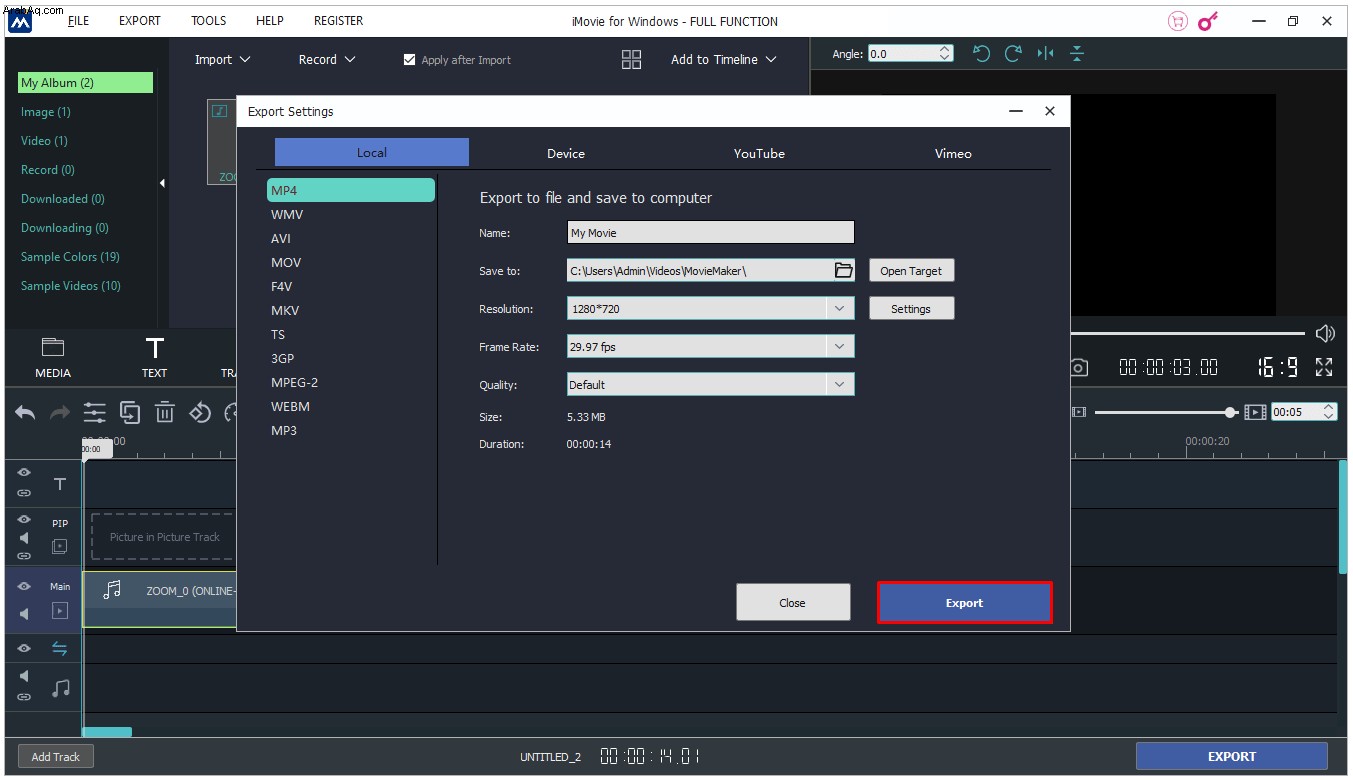Collapse the album sidebar with the triangle
1353x780 pixels.
(x=162, y=183)
